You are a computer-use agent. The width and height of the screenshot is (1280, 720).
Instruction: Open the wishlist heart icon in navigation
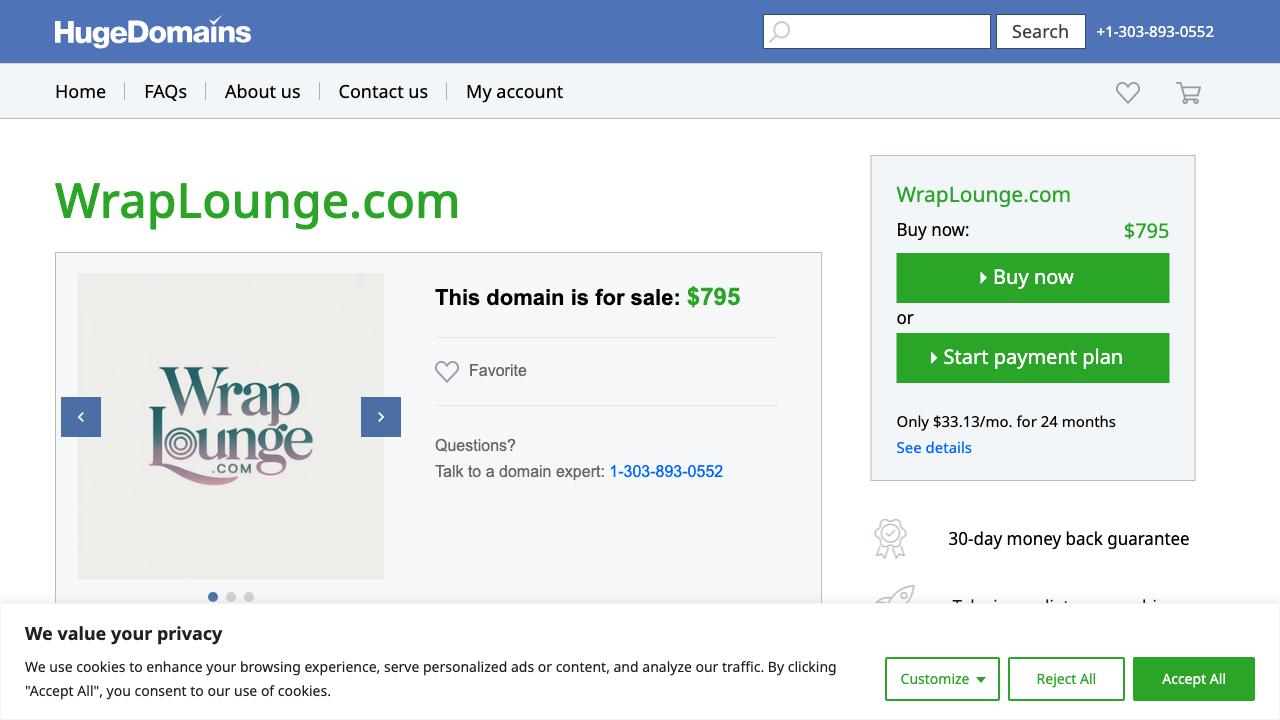[1128, 92]
